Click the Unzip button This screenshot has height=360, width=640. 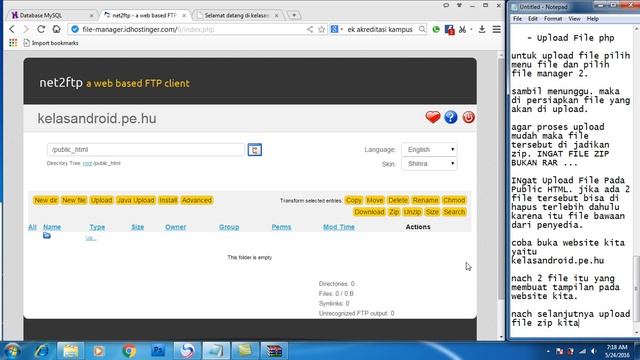coord(412,212)
